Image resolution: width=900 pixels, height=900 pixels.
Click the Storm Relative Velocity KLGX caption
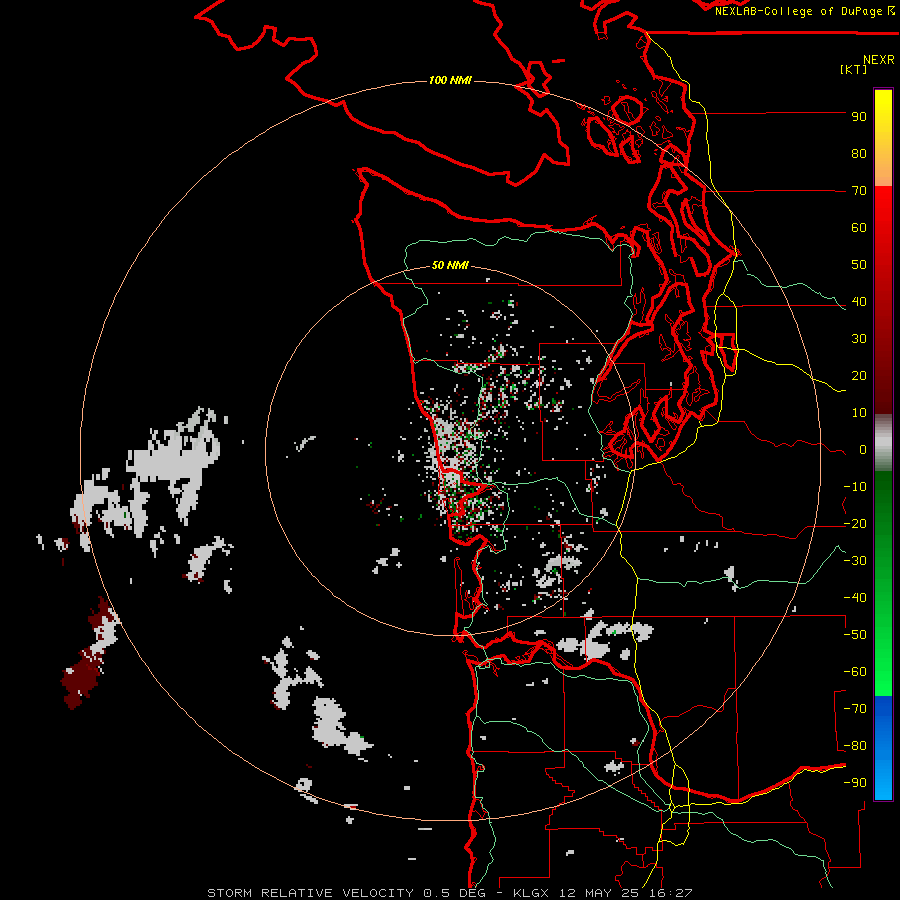450,893
